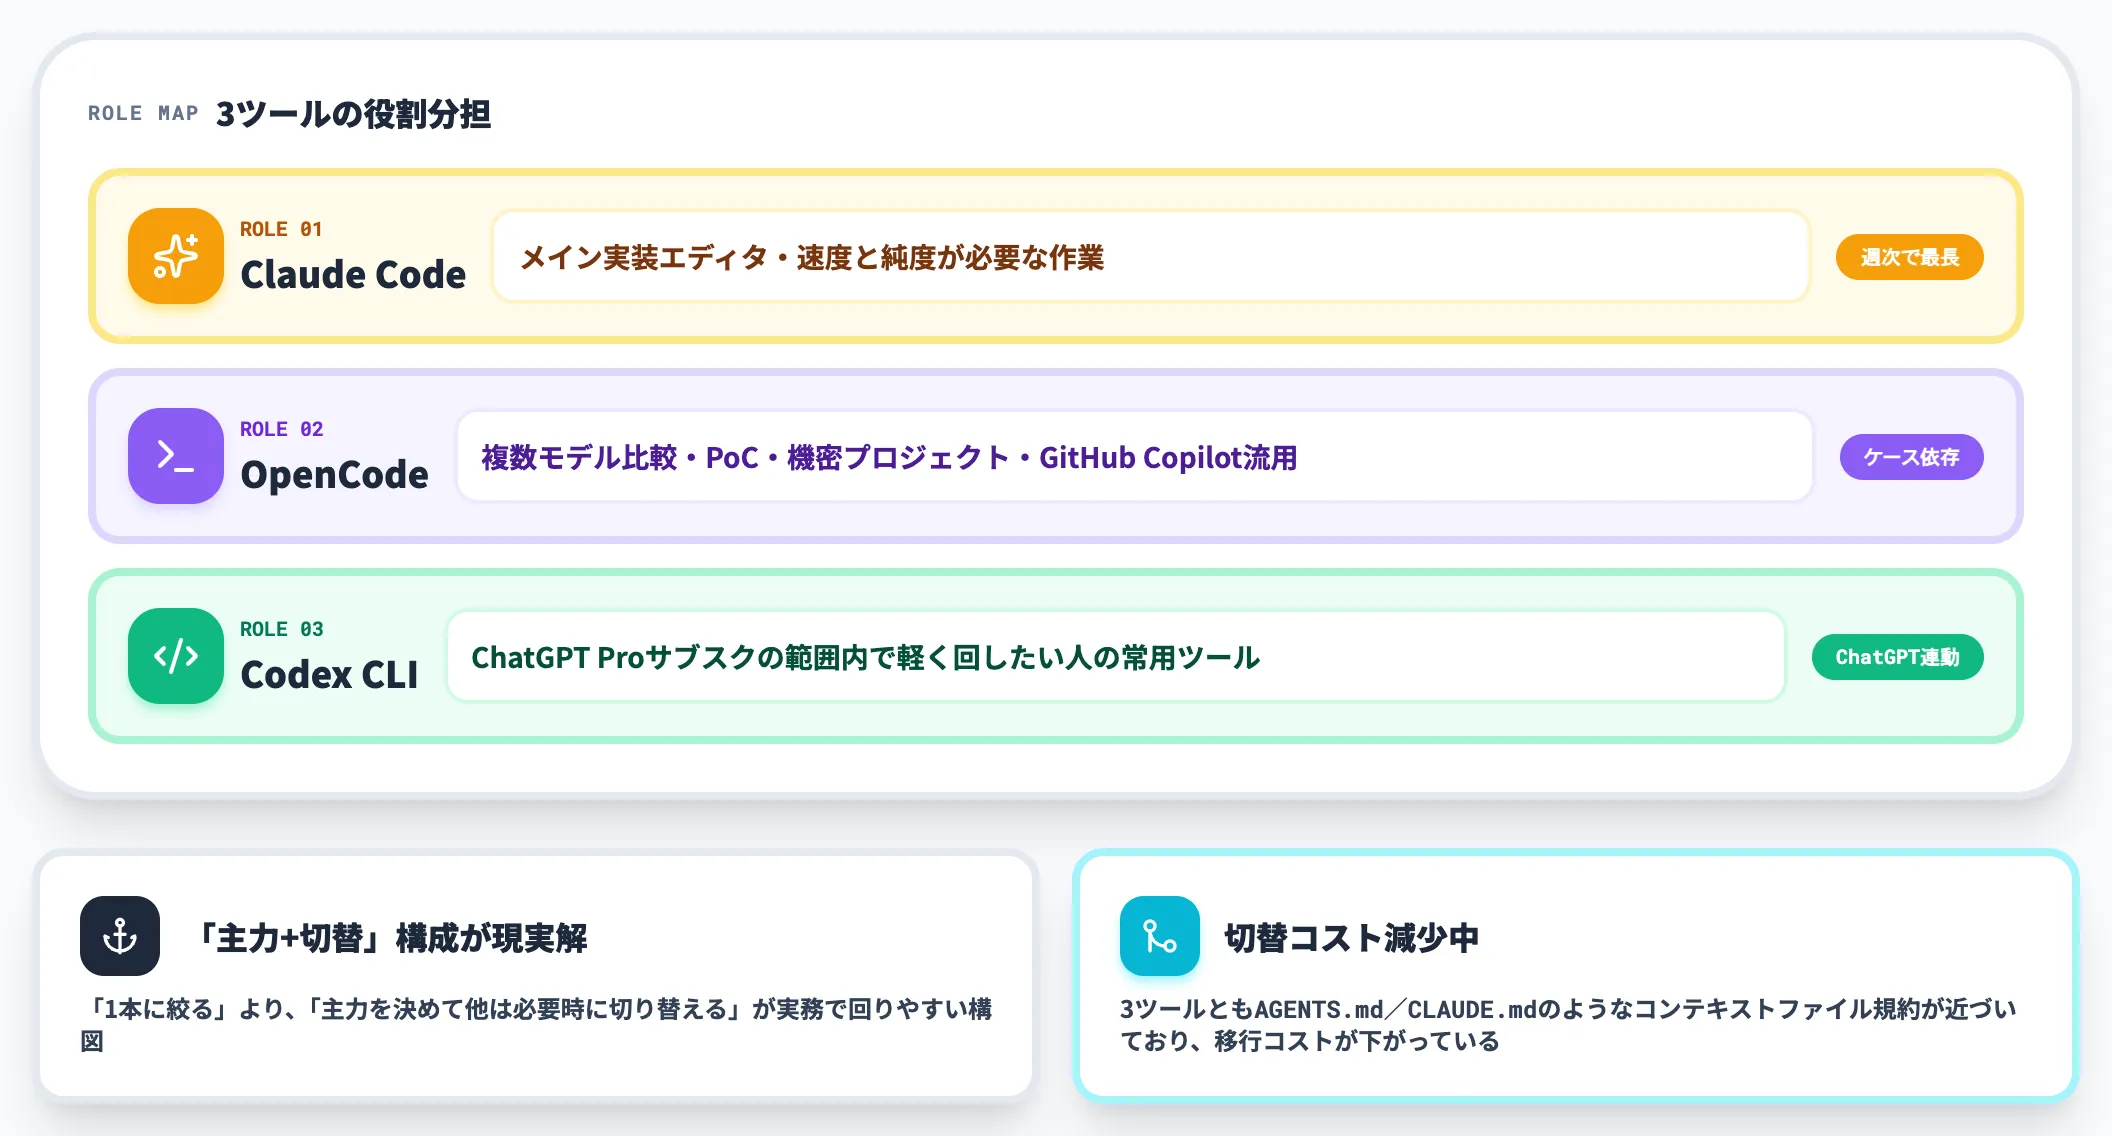2112x1136 pixels.
Task: Click the orange sparkle icon for Claude Code
Action: click(176, 256)
